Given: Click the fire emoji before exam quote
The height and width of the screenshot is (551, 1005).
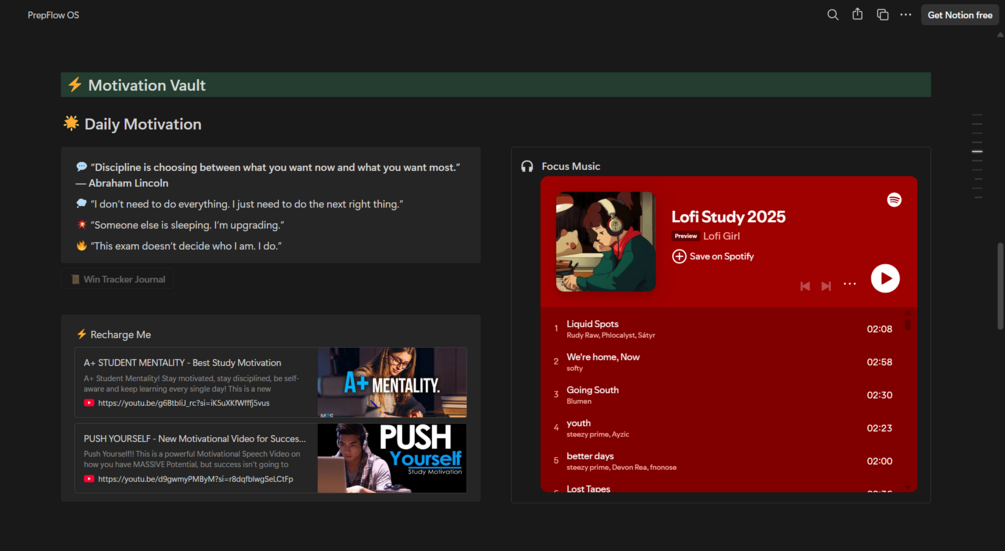Looking at the screenshot, I should coord(81,245).
